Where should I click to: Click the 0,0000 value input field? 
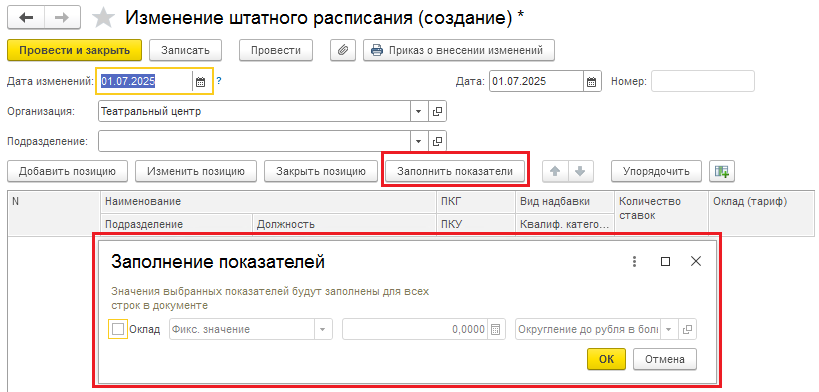tap(415, 330)
